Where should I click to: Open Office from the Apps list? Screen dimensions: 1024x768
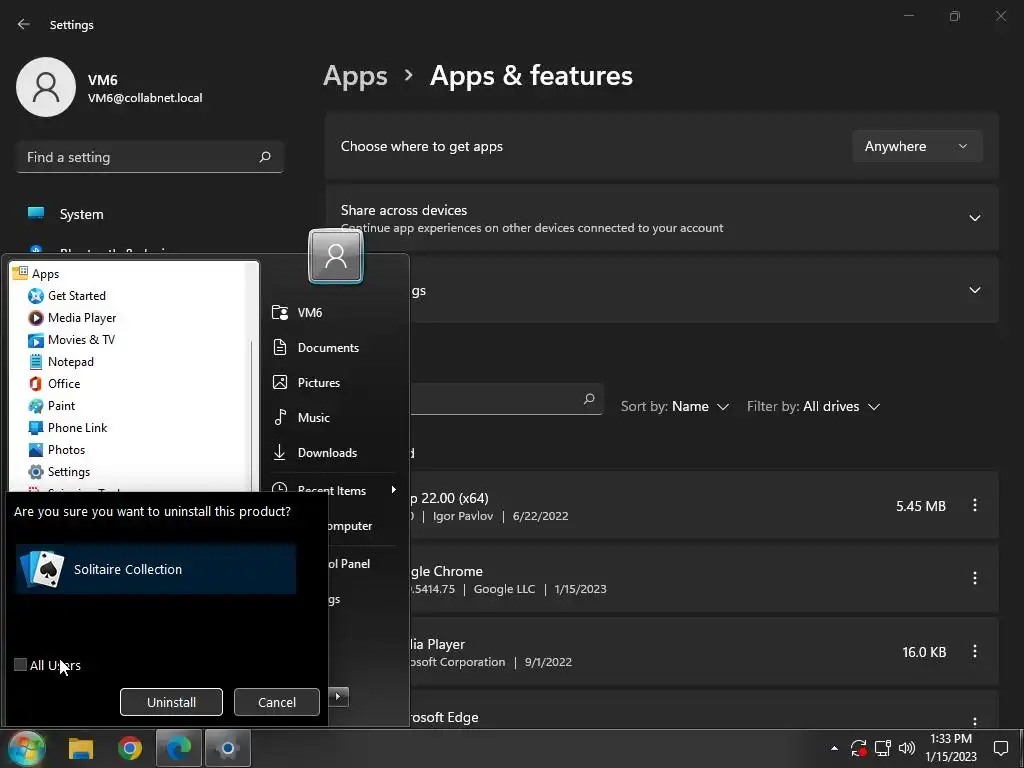pyautogui.click(x=64, y=384)
